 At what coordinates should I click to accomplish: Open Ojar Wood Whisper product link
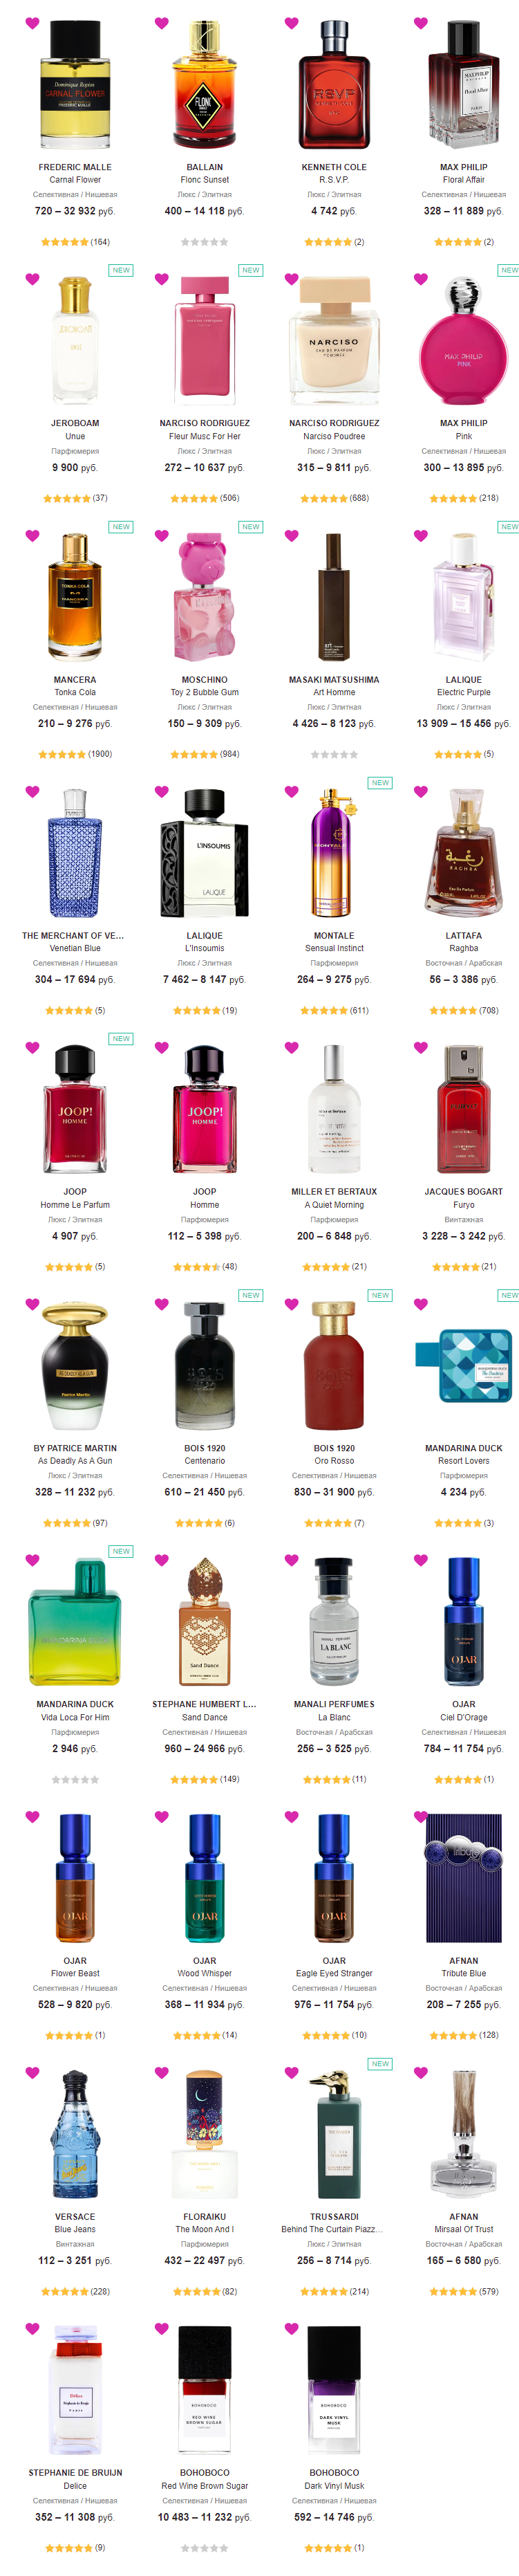point(205,1973)
